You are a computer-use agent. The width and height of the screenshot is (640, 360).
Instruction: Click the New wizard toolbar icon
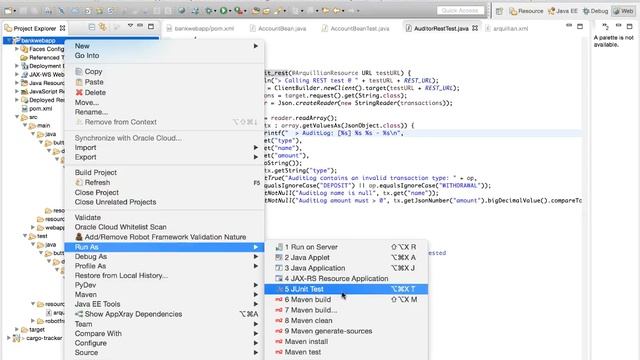pos(8,11)
